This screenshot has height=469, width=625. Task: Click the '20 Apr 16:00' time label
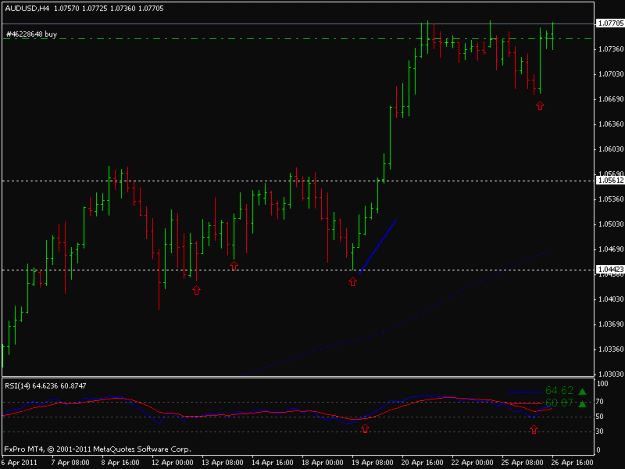click(x=422, y=463)
